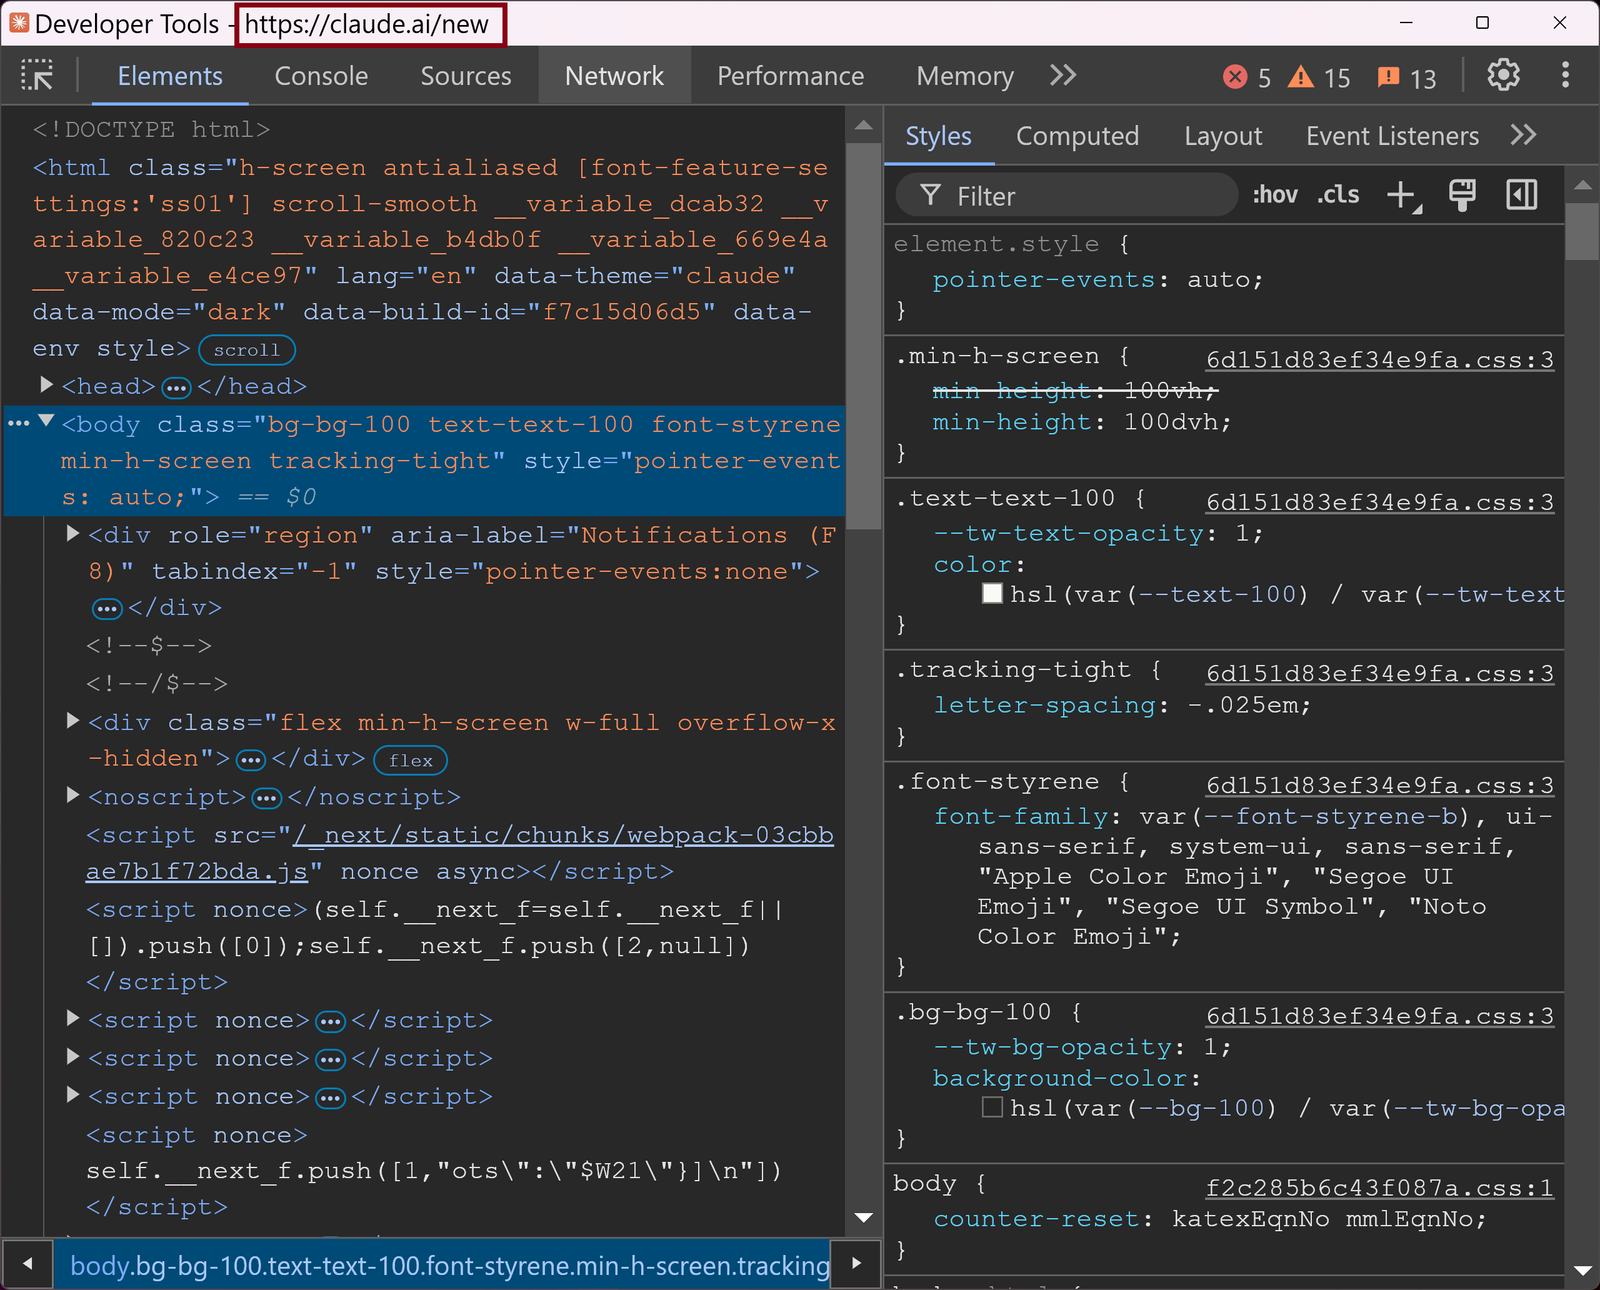Toggle letter-spacing -.025em declaration
This screenshot has height=1290, width=1600.
(1122, 705)
